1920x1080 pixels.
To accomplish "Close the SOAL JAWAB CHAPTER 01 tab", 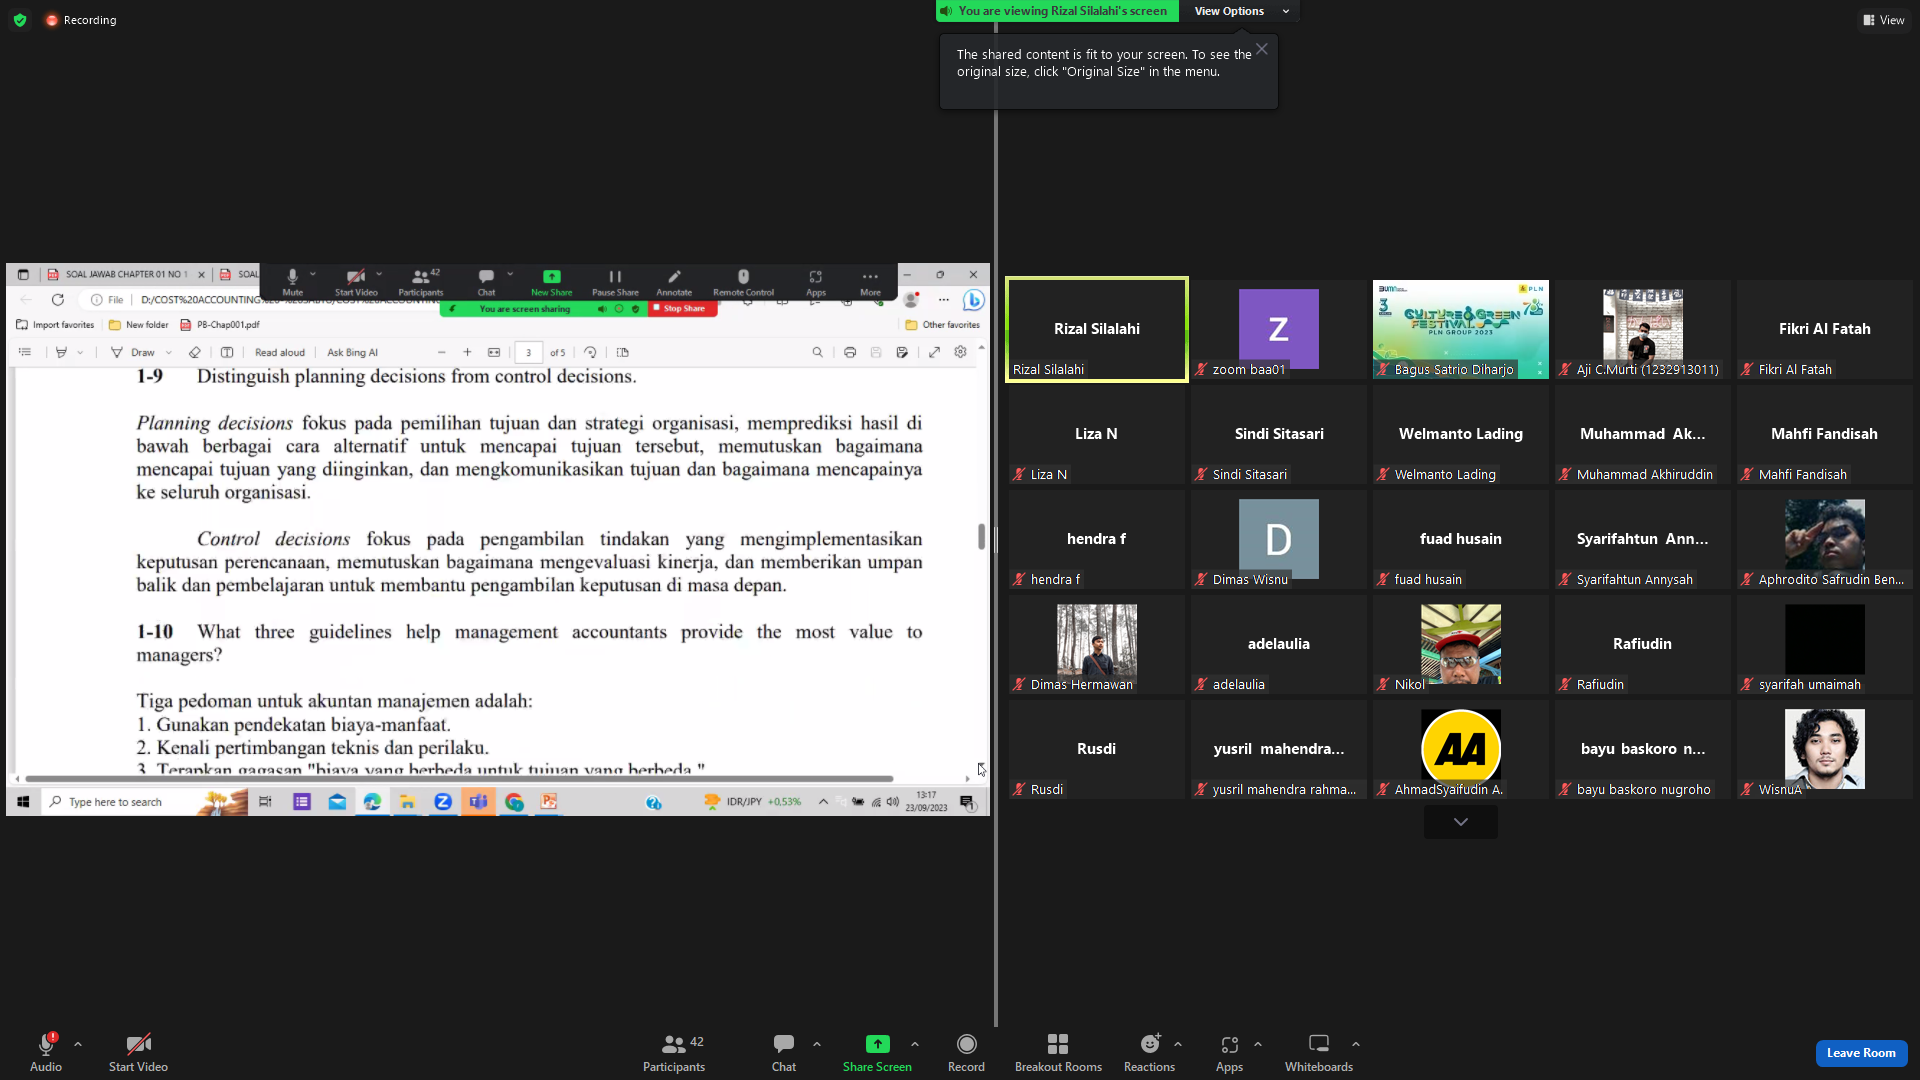I will (202, 274).
